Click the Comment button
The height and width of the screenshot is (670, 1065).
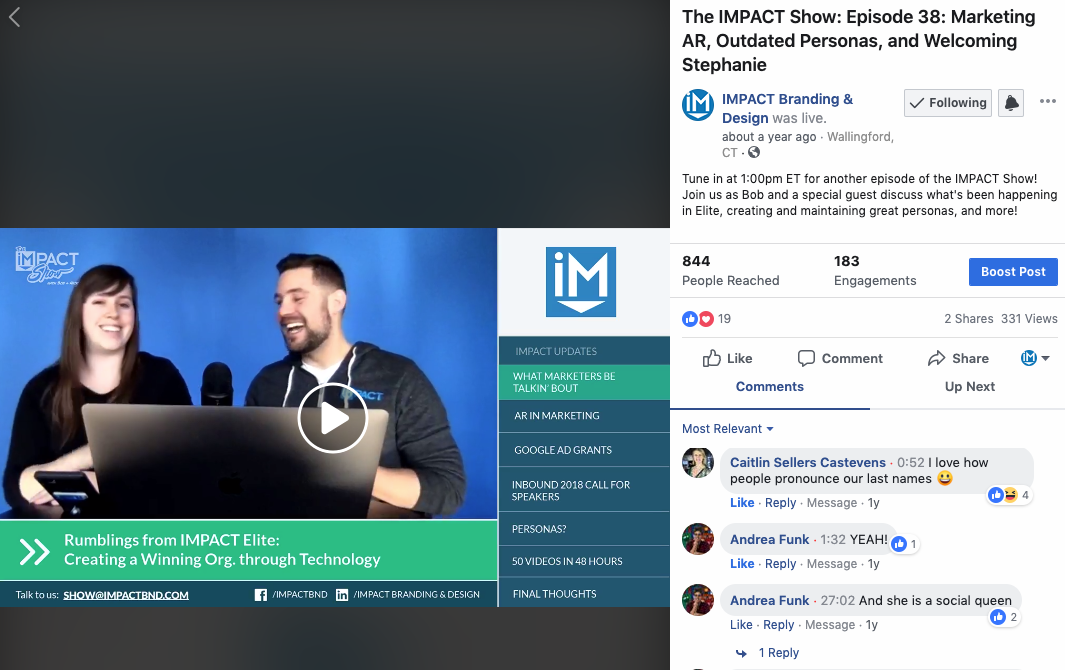(x=840, y=358)
